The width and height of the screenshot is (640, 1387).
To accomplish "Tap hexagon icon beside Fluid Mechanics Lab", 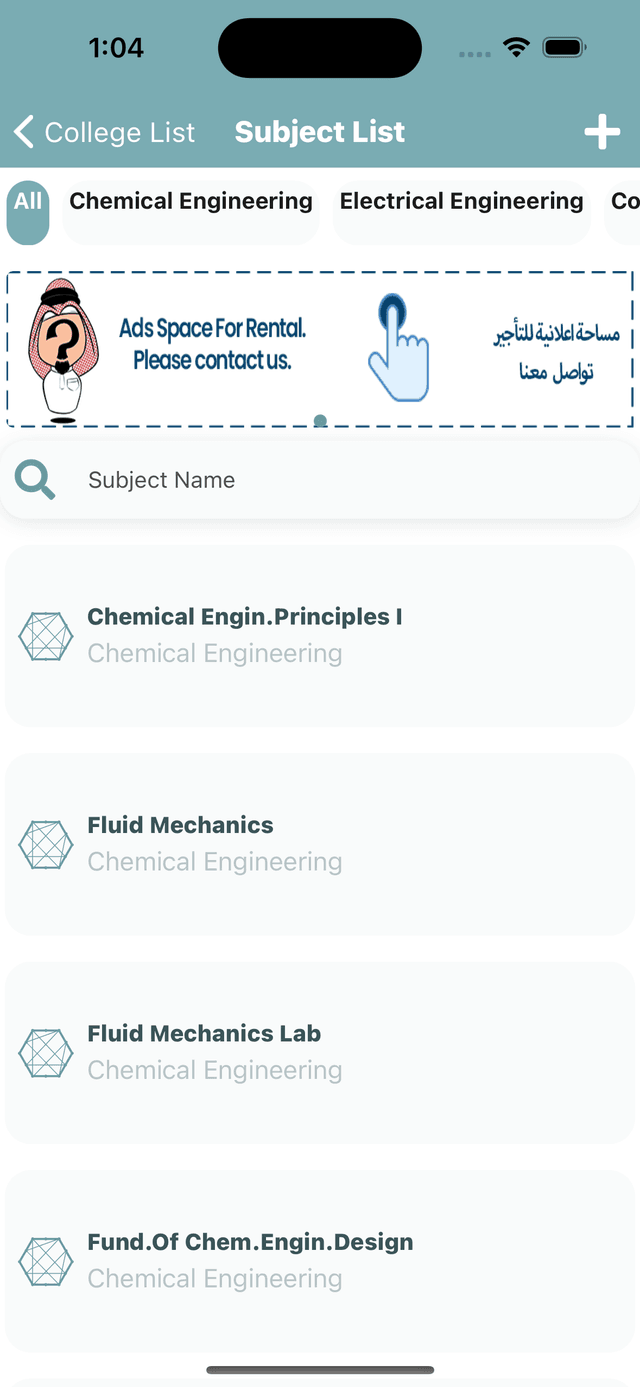I will (46, 1053).
